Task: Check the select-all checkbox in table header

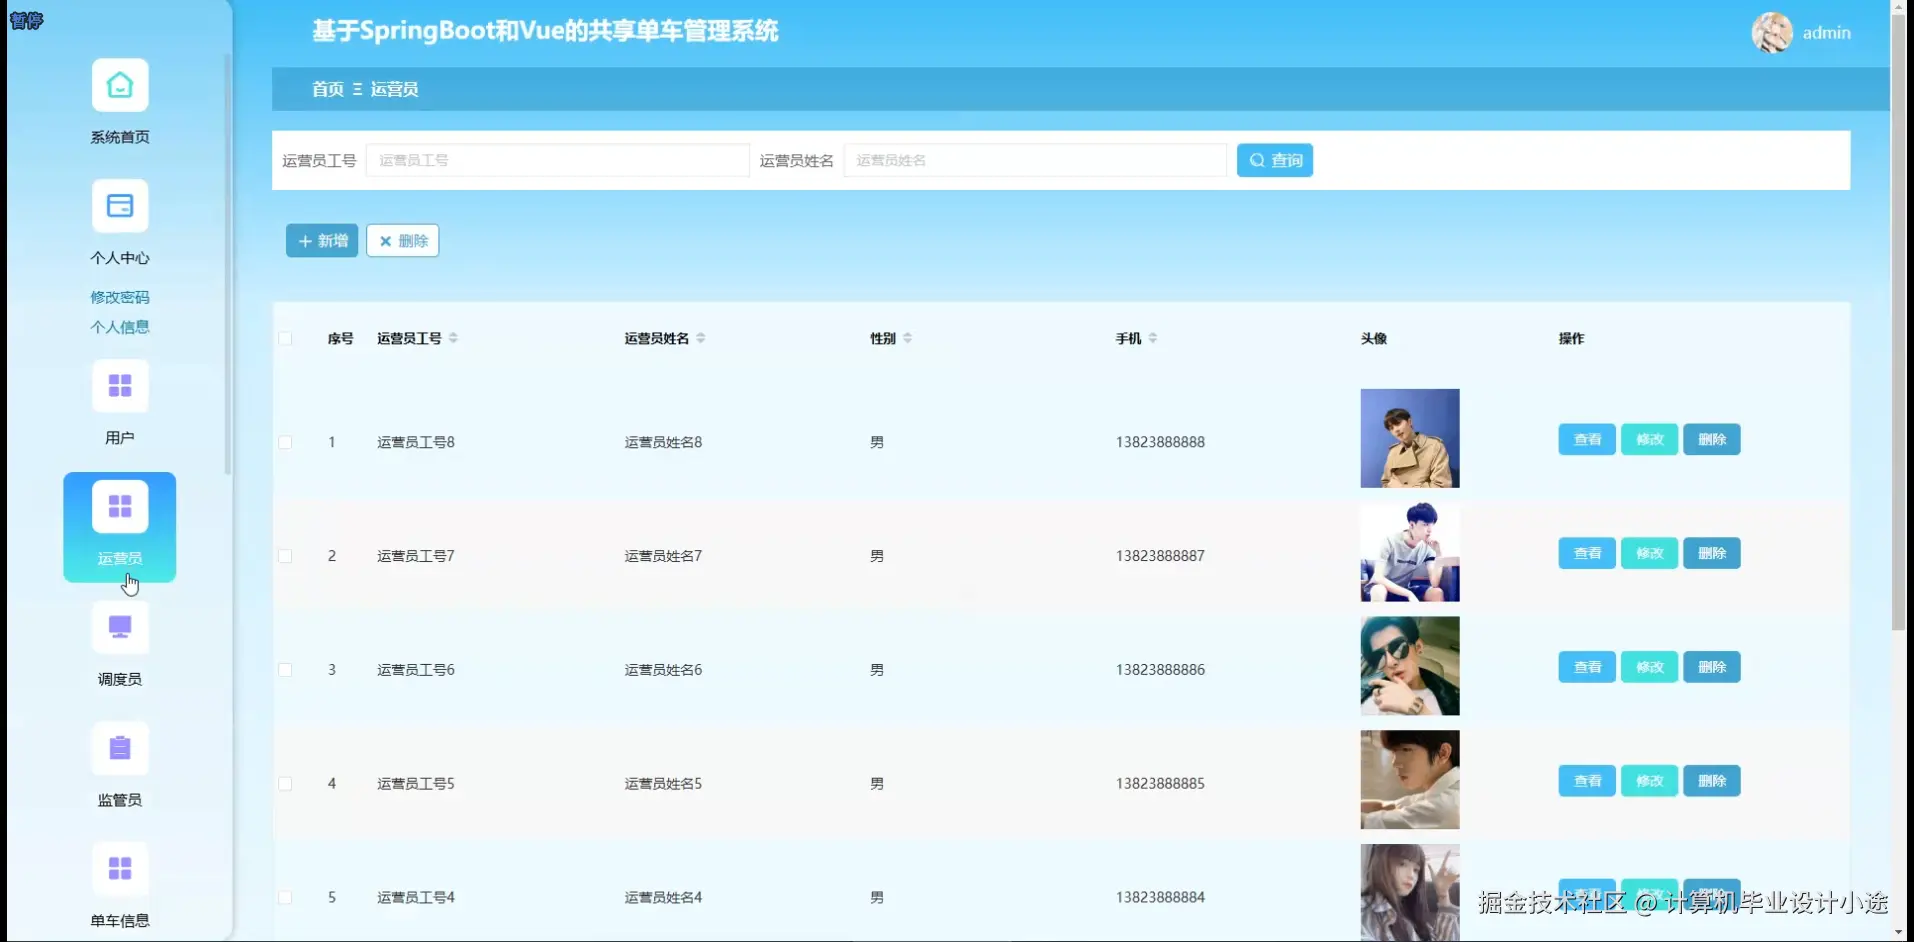Action: [285, 338]
